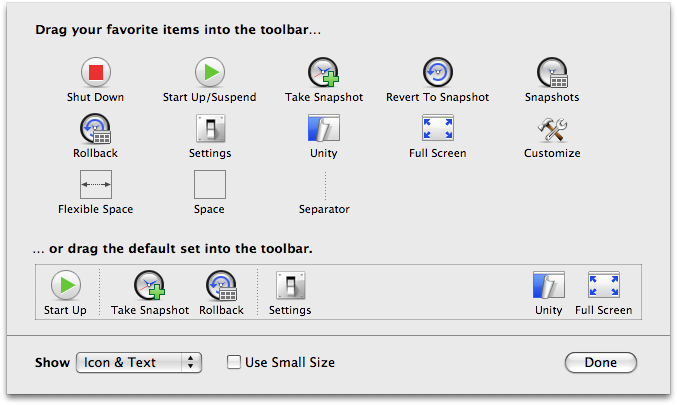677x405 pixels.
Task: Select the Snapshots icon
Action: tap(552, 72)
